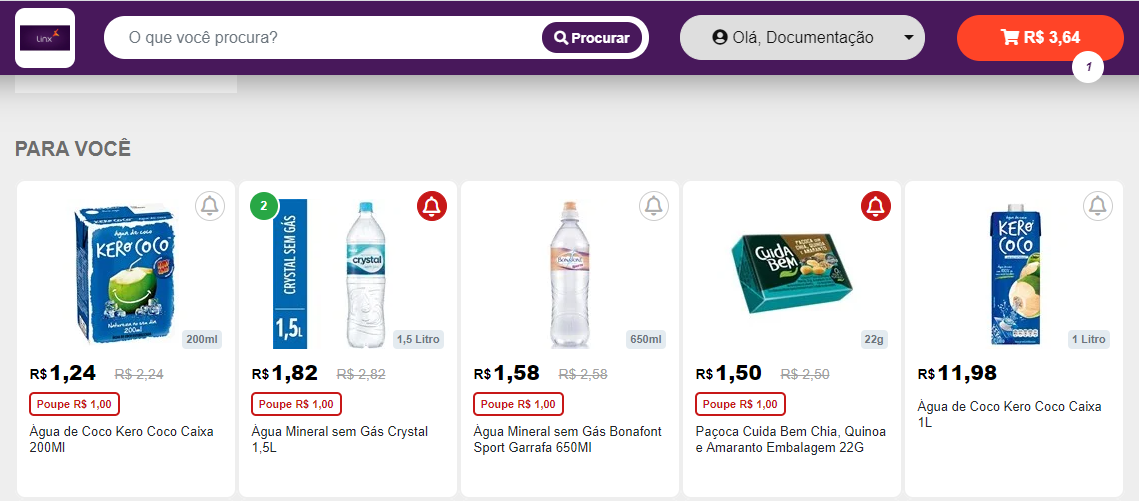
Task: Disable active alert bell on Crystal water
Action: (432, 206)
